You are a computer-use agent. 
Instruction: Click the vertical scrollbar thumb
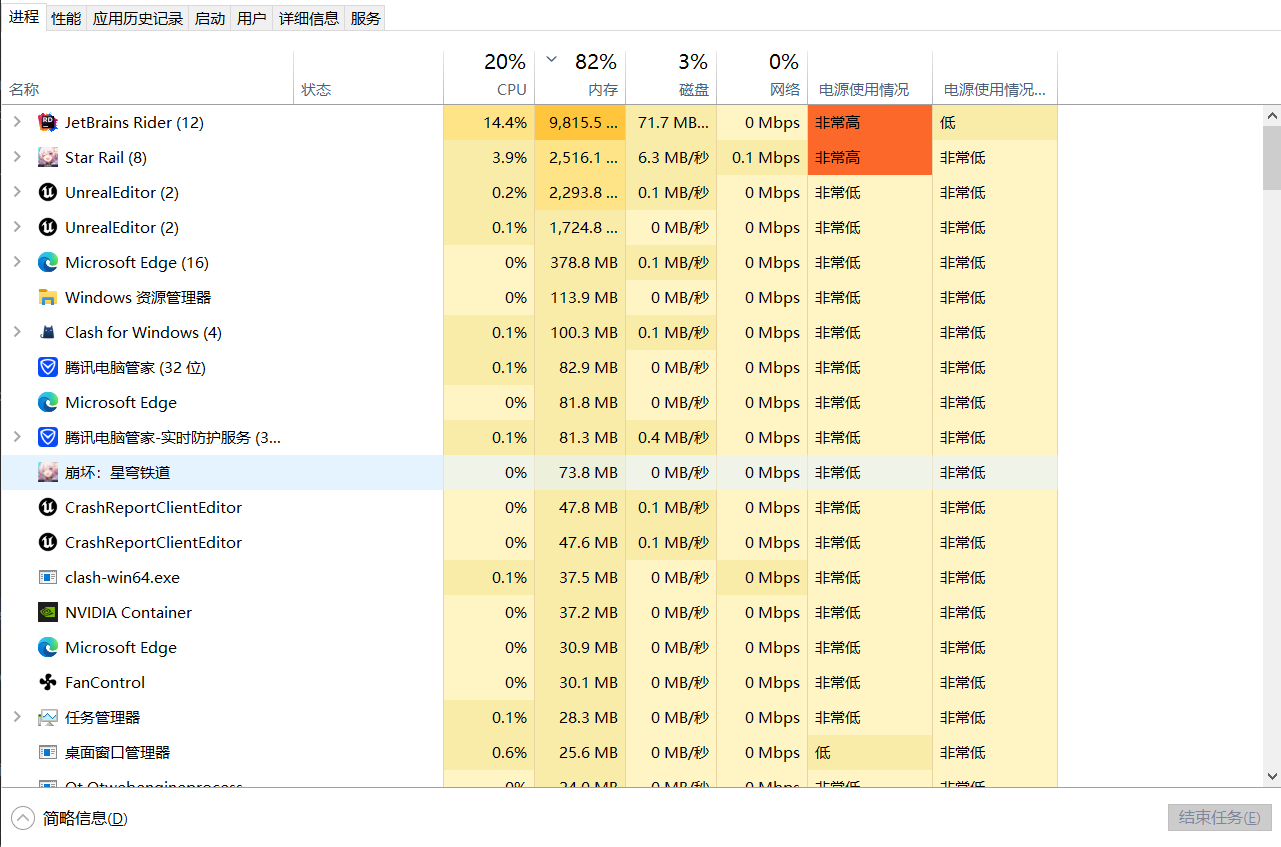pos(1272,158)
